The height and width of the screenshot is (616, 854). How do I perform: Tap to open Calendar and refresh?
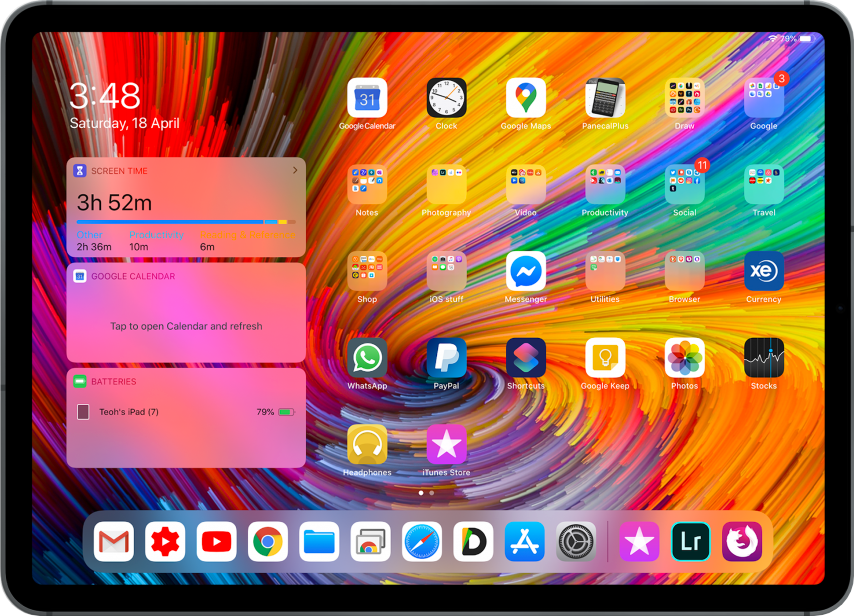tap(186, 326)
